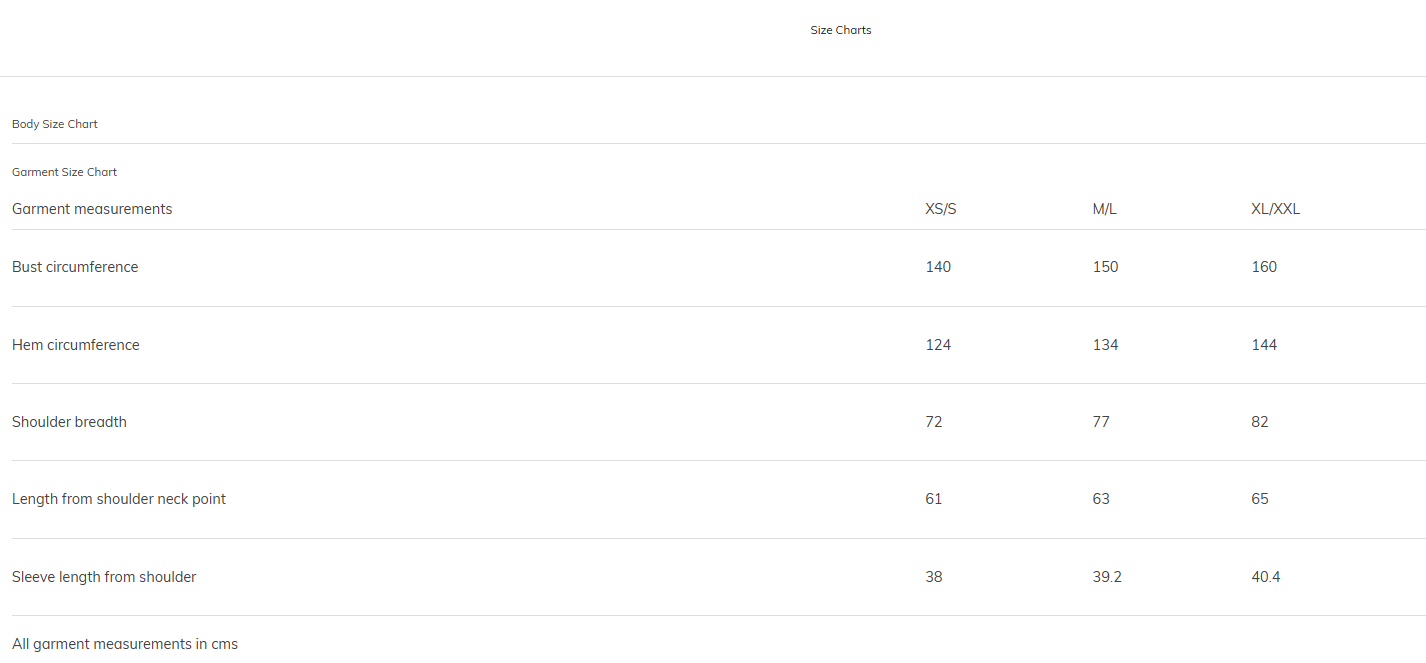Click the bust value 160 for XL/XXL

1264,267
